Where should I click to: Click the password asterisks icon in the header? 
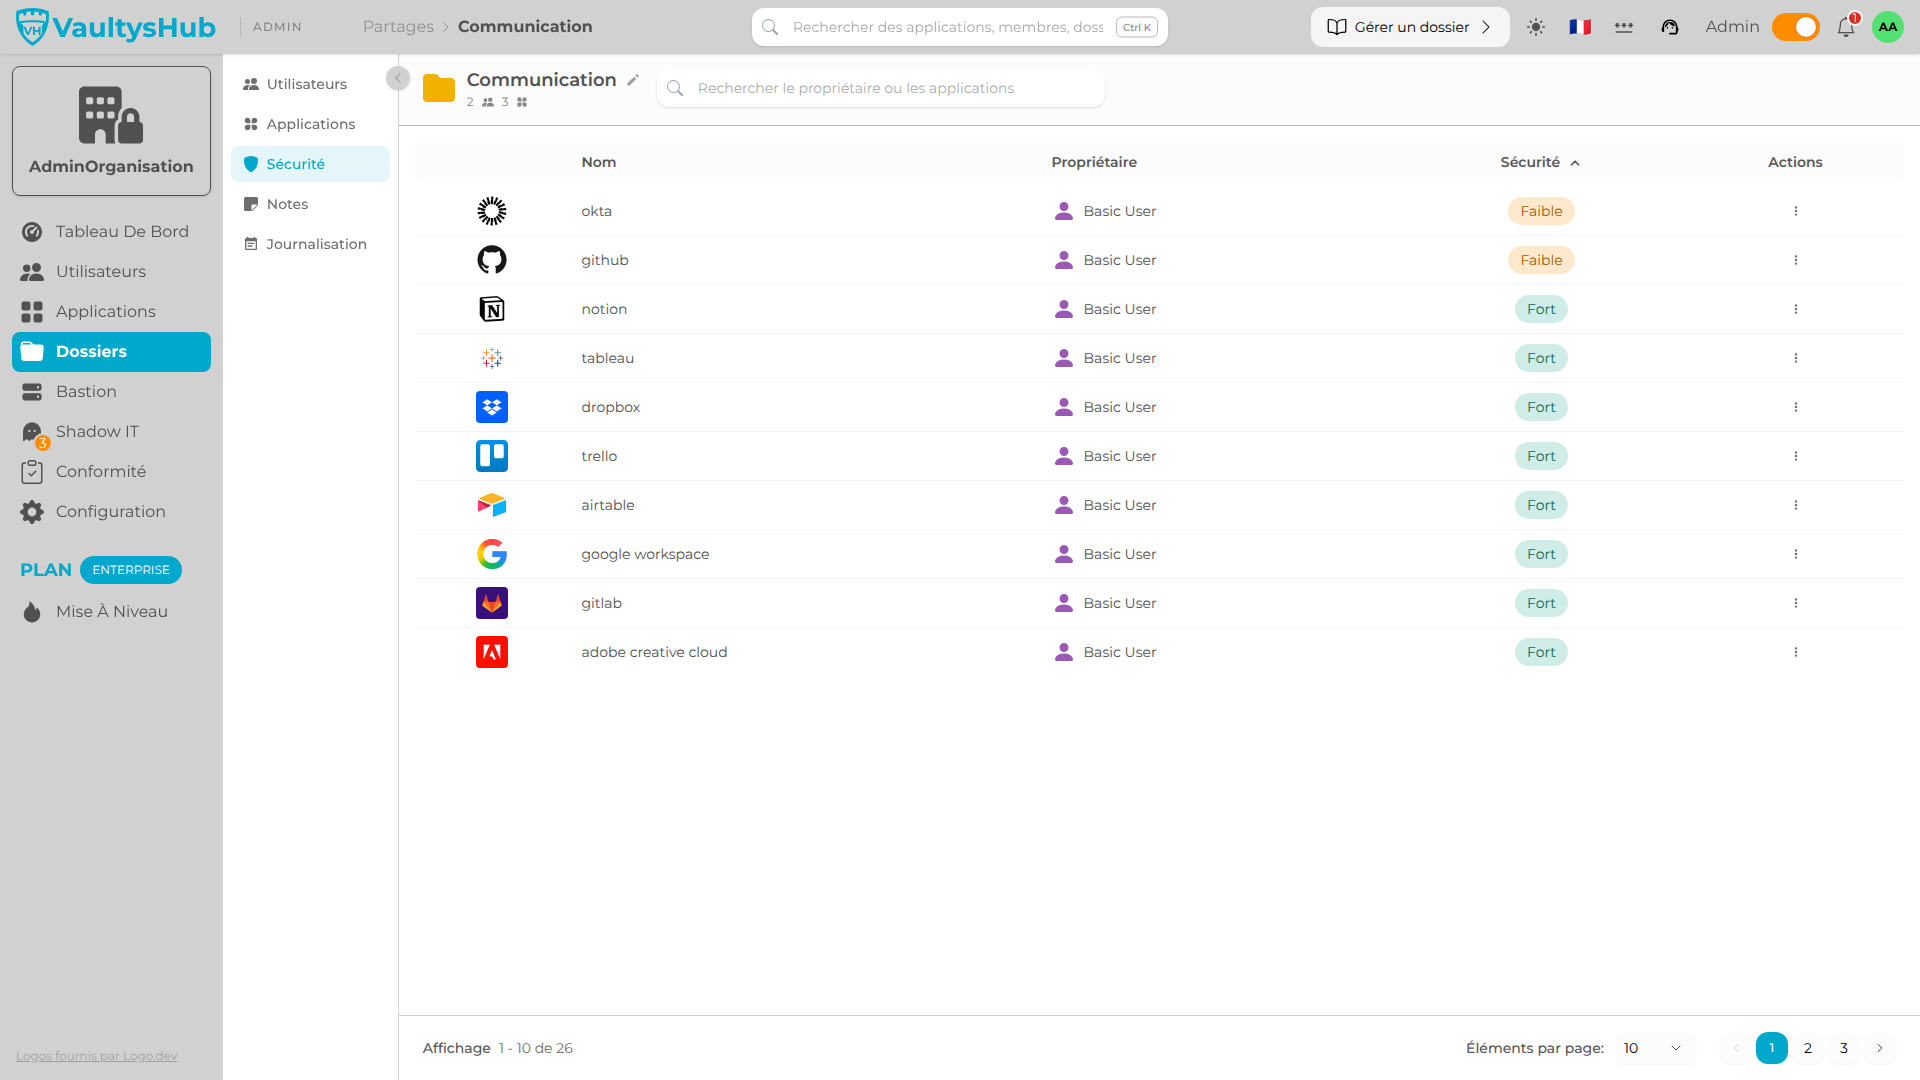pyautogui.click(x=1624, y=27)
